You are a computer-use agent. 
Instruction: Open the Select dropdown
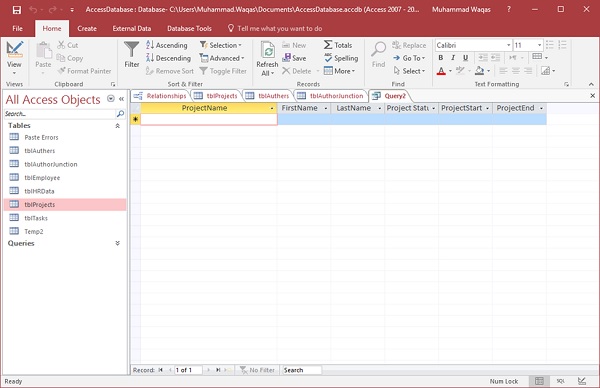click(409, 71)
